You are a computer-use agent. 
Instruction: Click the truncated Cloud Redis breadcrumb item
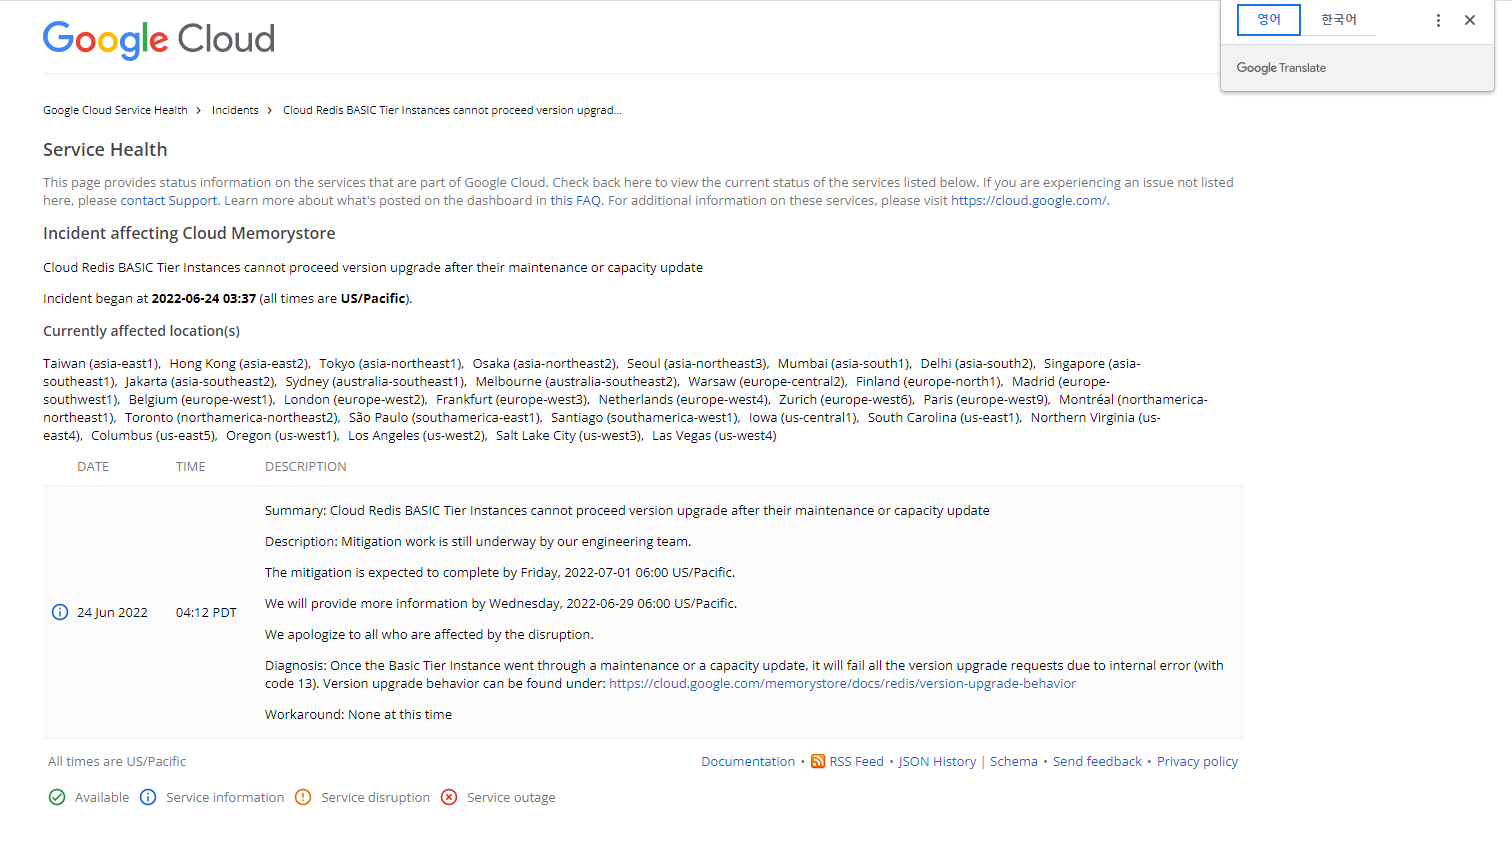pos(452,110)
